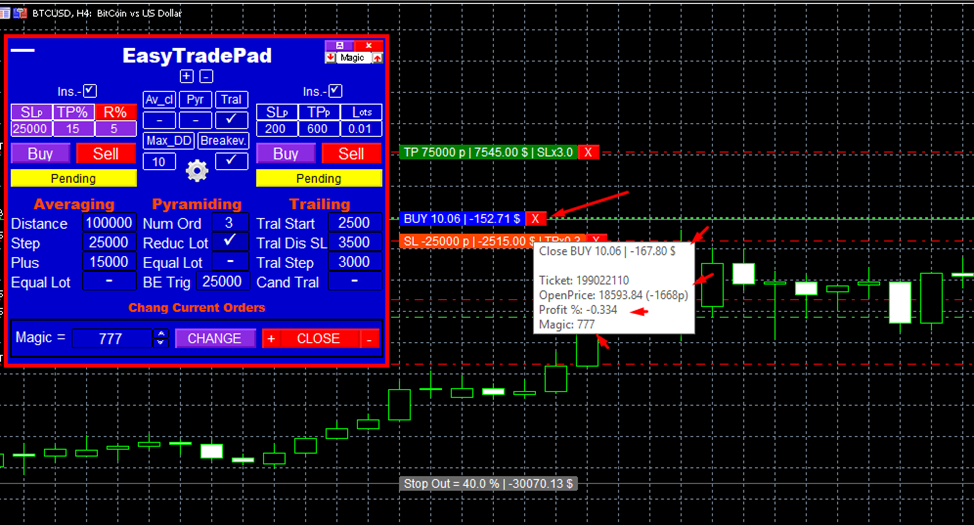The image size is (974, 525).
Task: Select the TP% mode button
Action: coord(73,112)
